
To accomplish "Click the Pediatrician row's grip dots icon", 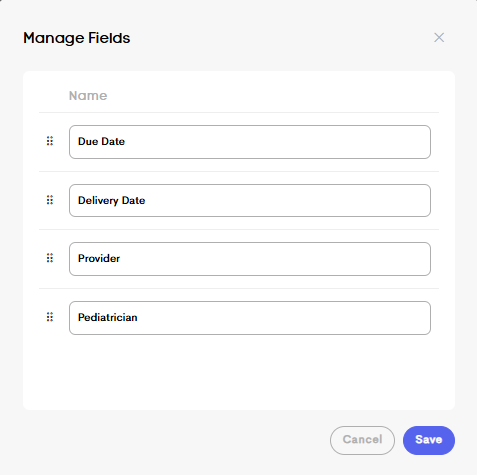I will click(x=50, y=317).
